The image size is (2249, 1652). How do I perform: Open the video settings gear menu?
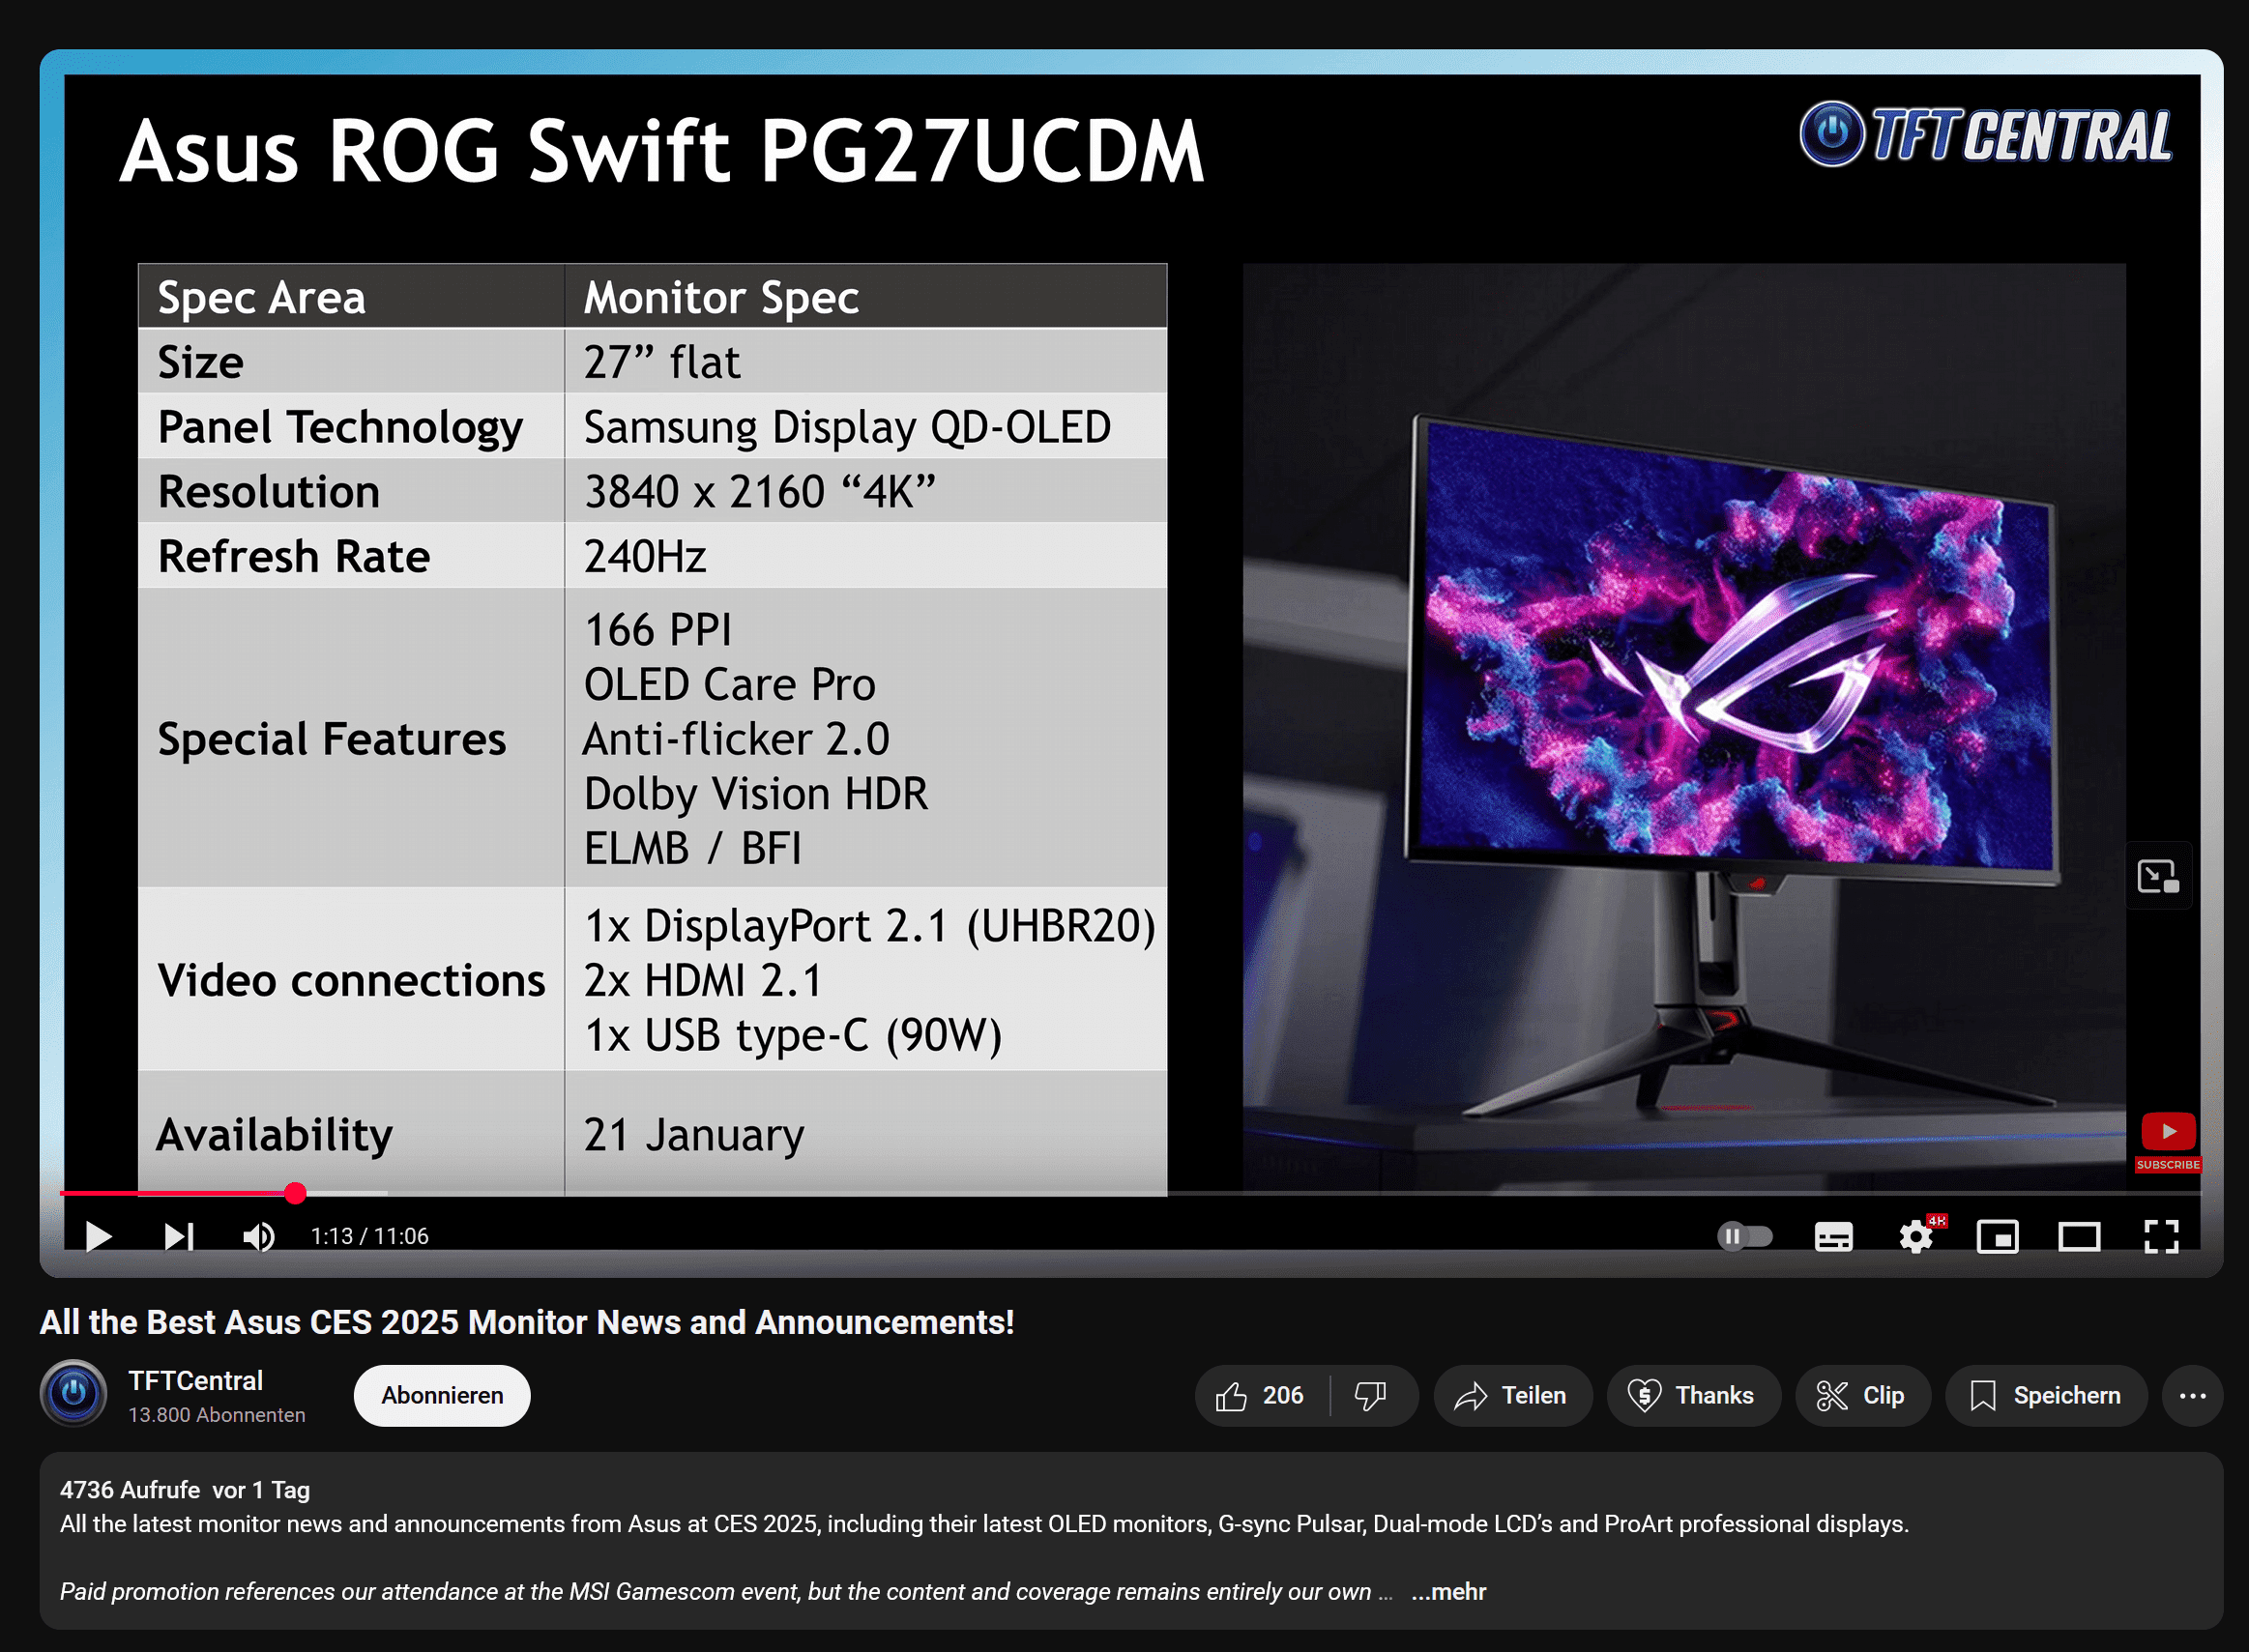(1916, 1237)
